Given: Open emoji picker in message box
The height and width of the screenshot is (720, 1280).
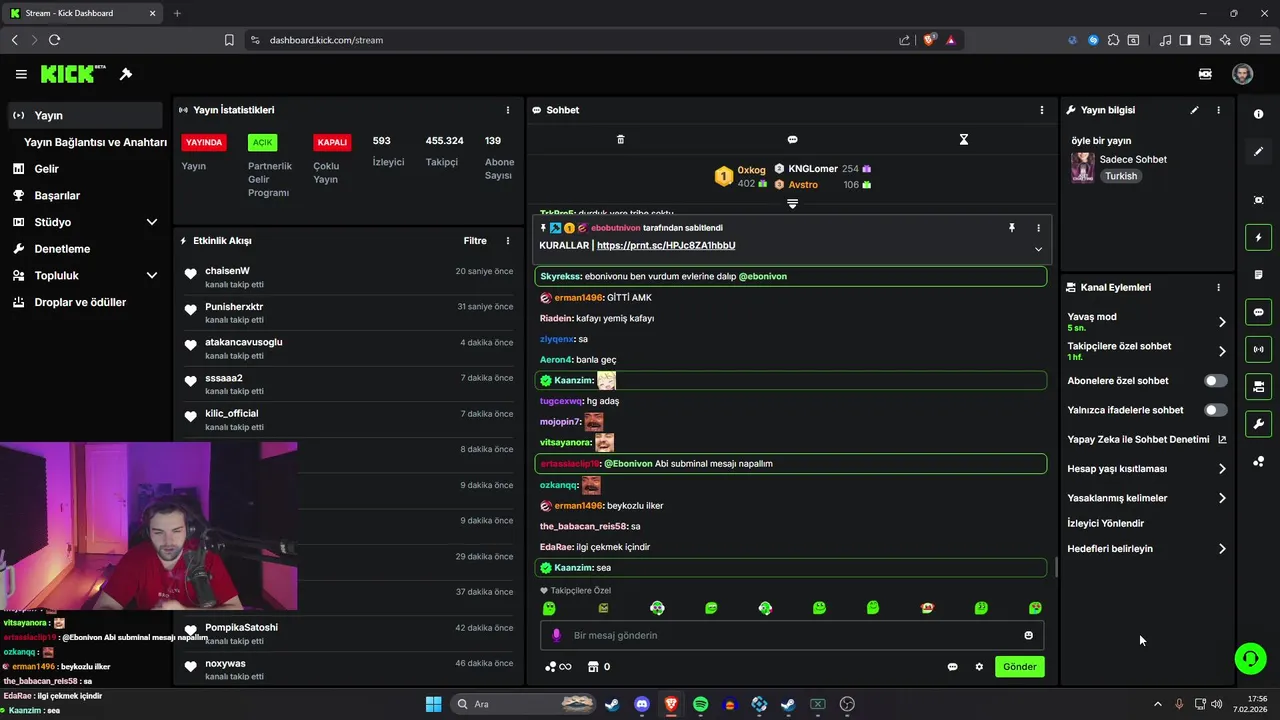Looking at the screenshot, I should point(1028,635).
